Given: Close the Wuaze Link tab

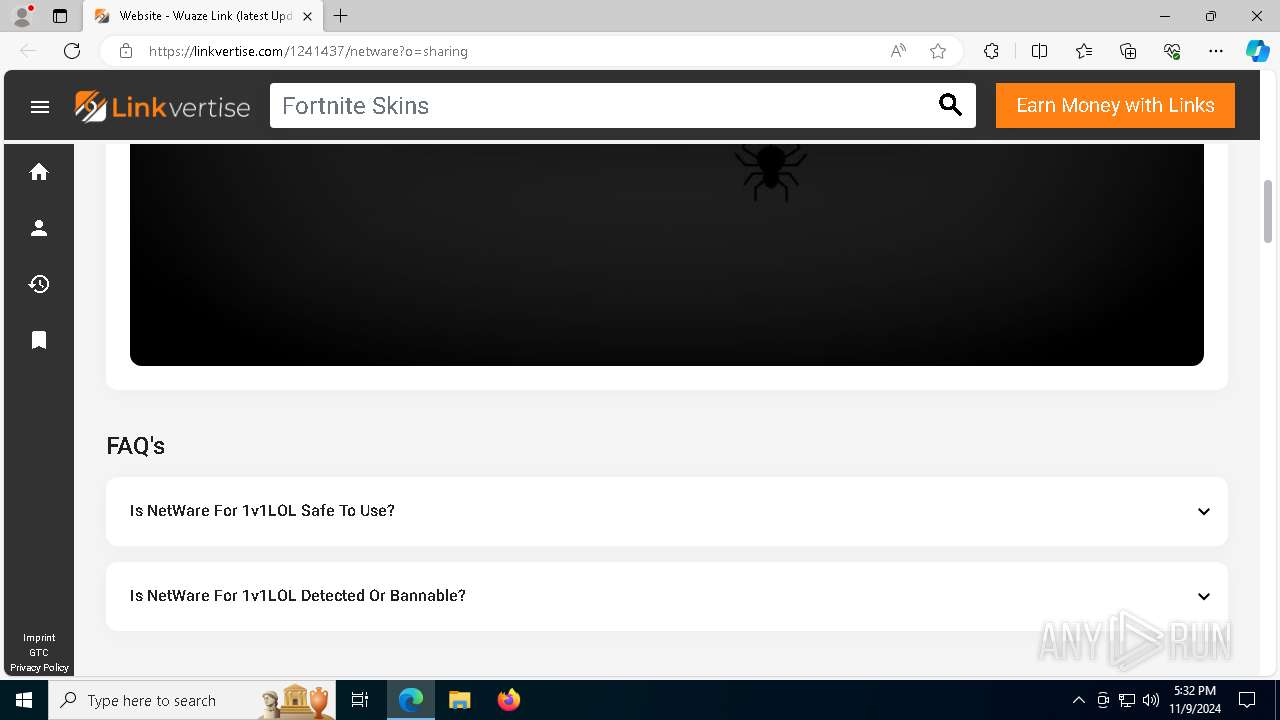Looking at the screenshot, I should (x=308, y=16).
